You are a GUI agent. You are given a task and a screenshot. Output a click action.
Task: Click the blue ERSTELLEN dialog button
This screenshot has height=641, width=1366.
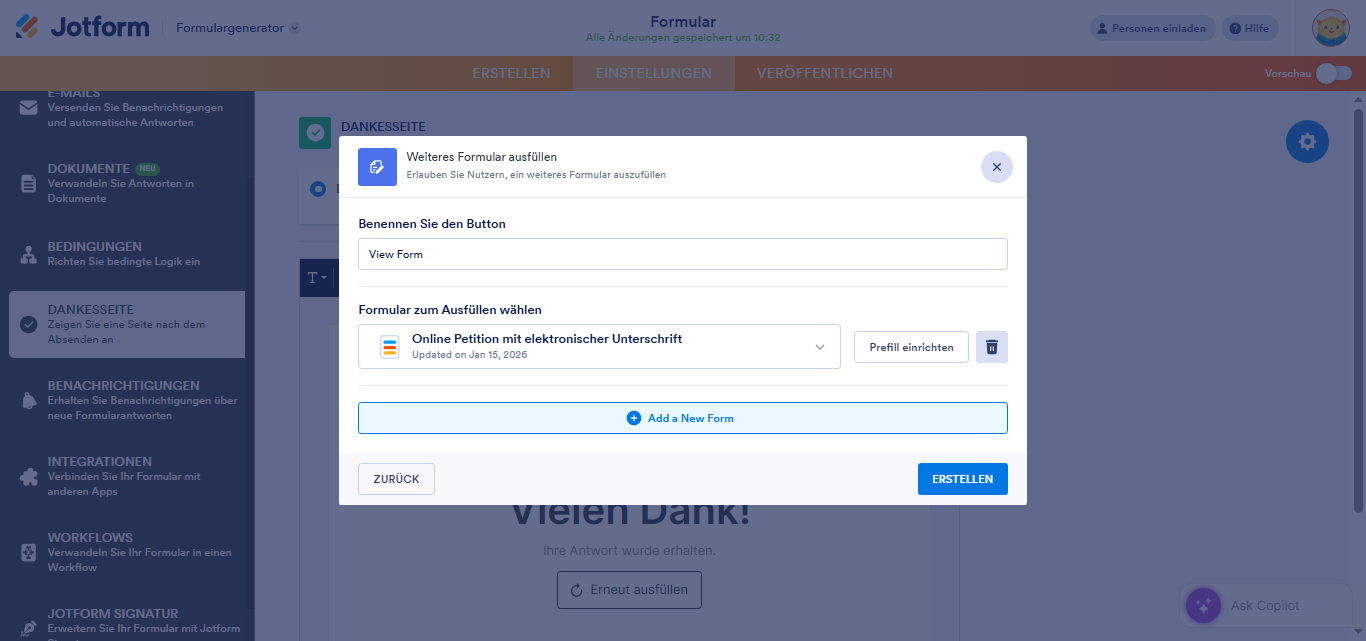click(x=963, y=479)
